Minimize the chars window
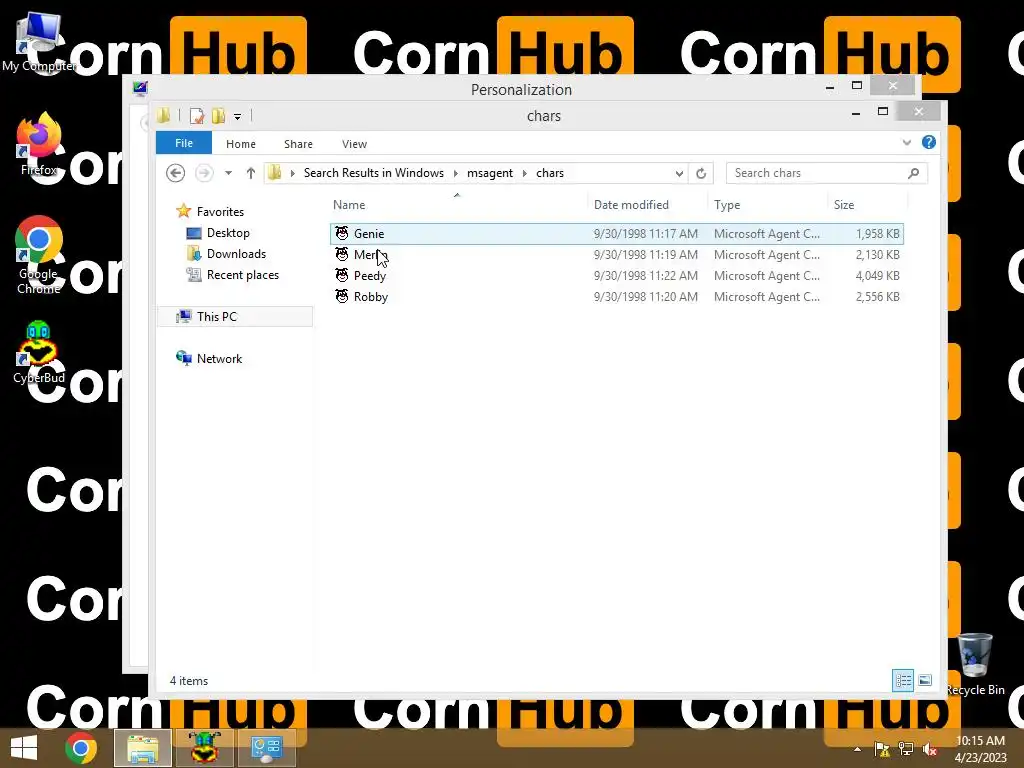The width and height of the screenshot is (1024, 768). point(856,113)
